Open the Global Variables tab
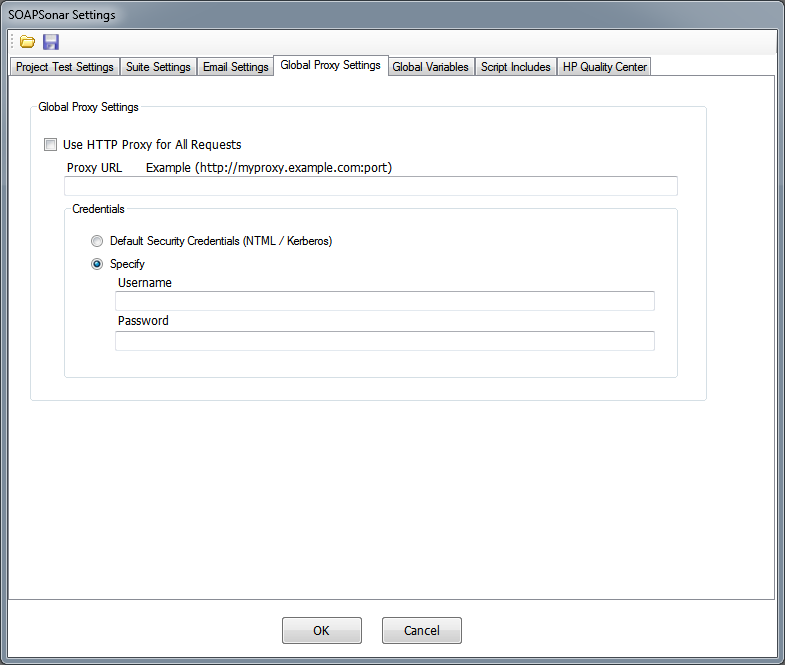 click(431, 67)
